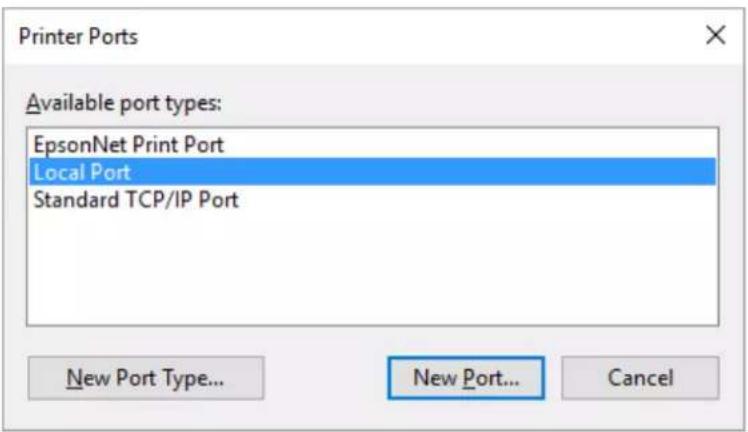Highlight the Standard TCP/IP Port option
The height and width of the screenshot is (432, 748).
pyautogui.click(x=373, y=199)
